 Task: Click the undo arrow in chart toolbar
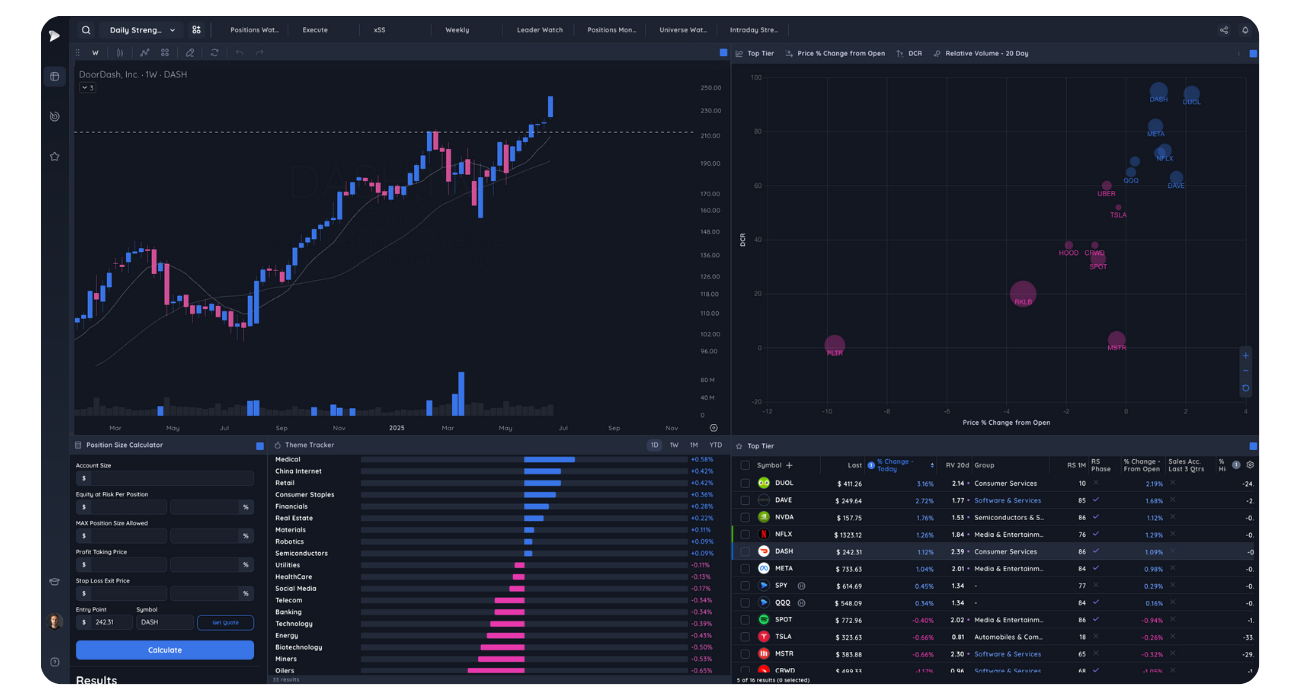point(240,53)
